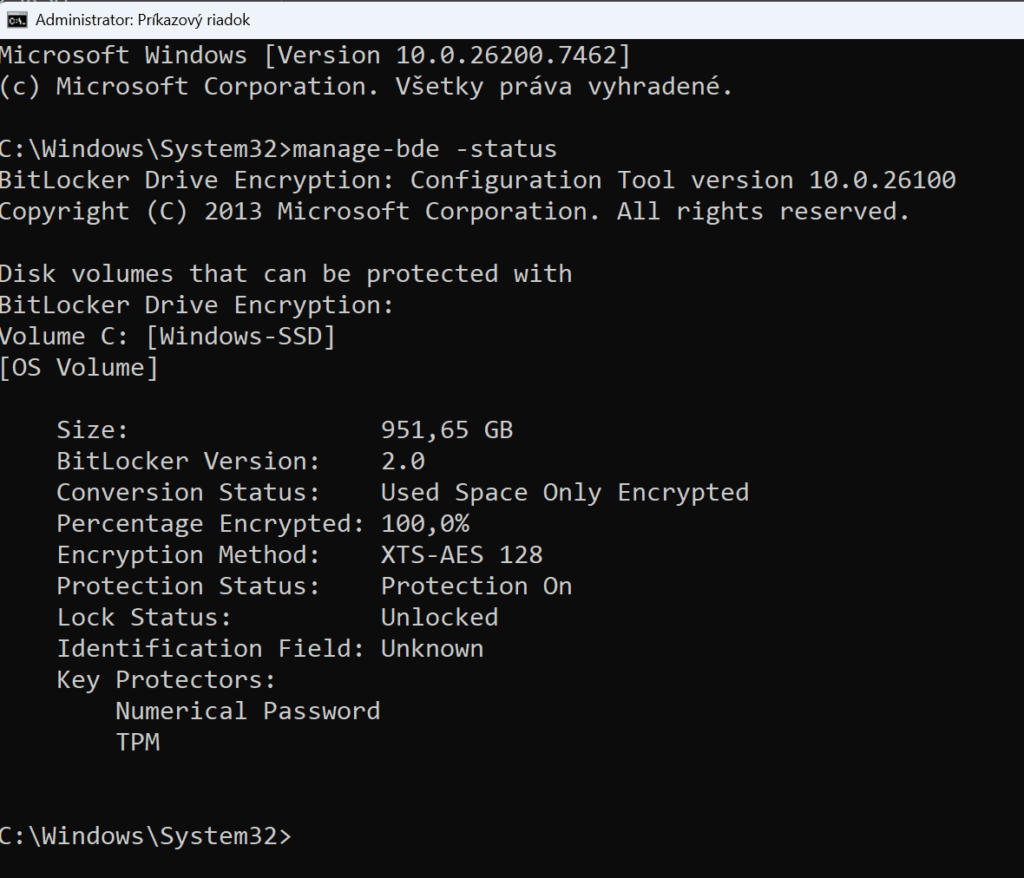Select the 'Used Space Only Encrypted' status text
The height and width of the screenshot is (878, 1024).
pos(564,492)
